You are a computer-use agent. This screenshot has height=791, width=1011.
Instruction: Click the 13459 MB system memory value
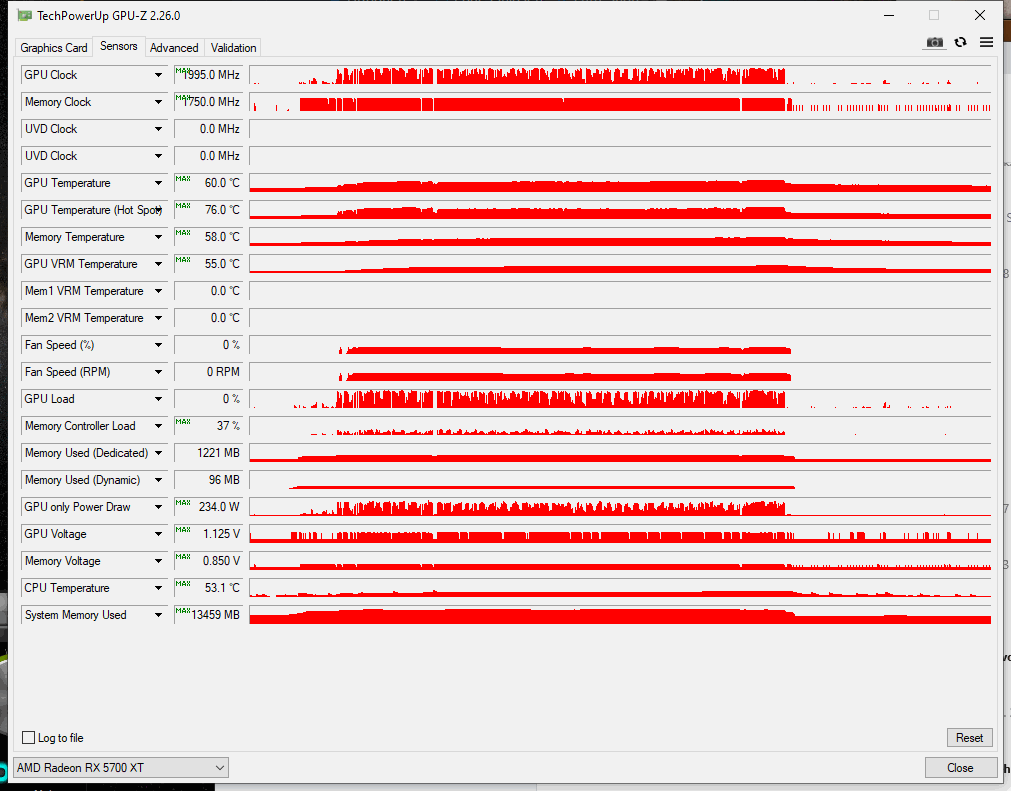coord(208,615)
